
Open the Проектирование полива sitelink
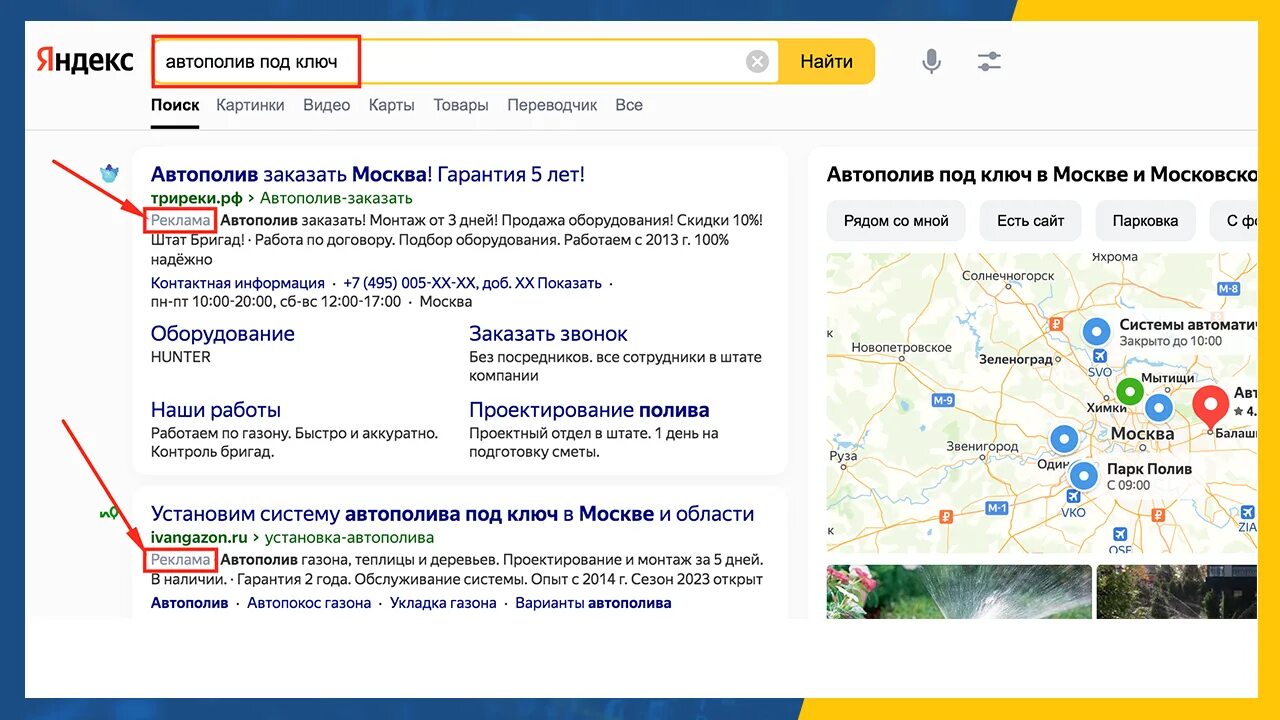tap(589, 410)
